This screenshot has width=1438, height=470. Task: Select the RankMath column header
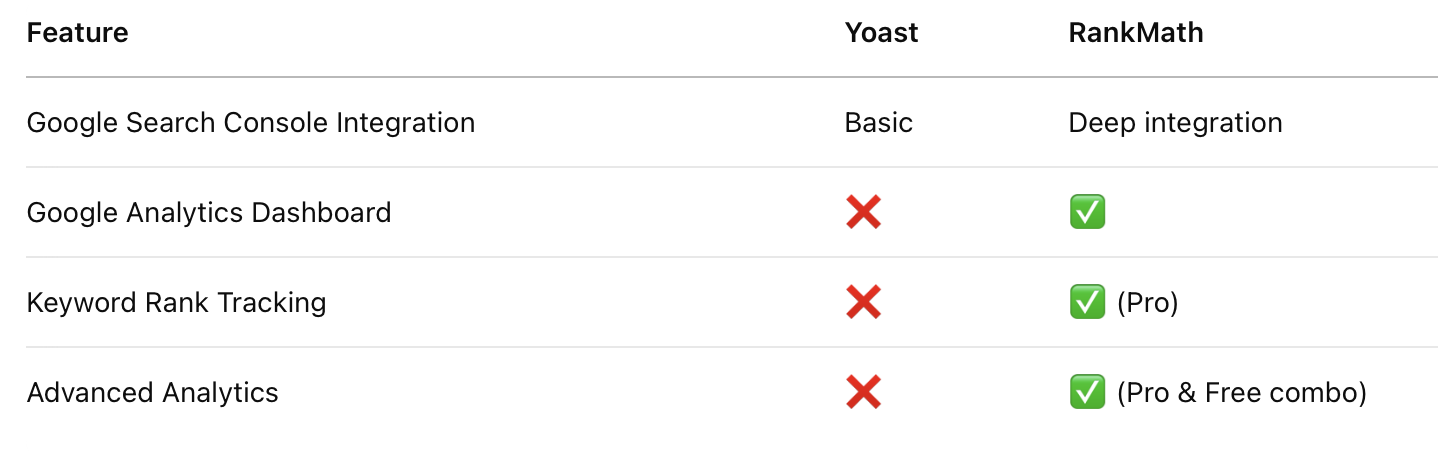coord(1136,33)
